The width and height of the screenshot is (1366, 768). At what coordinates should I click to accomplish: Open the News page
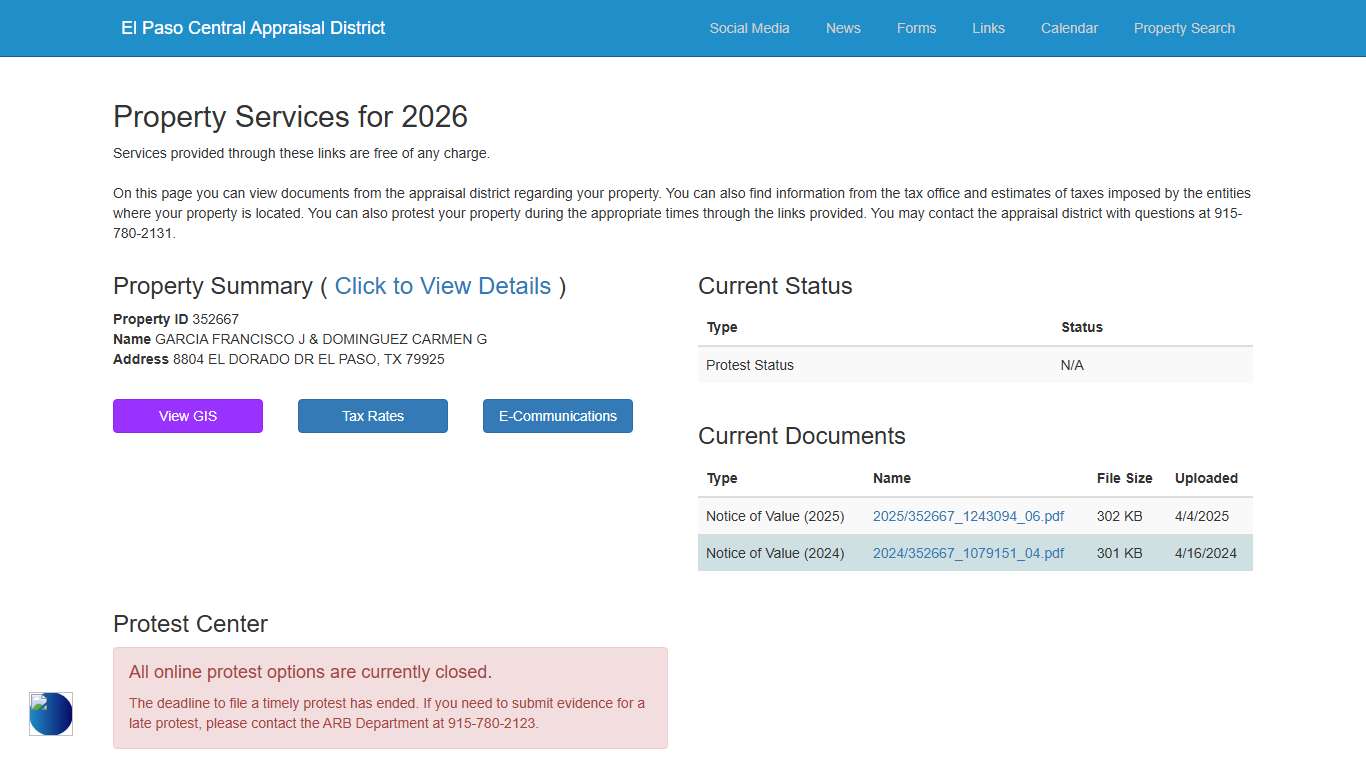[x=842, y=28]
